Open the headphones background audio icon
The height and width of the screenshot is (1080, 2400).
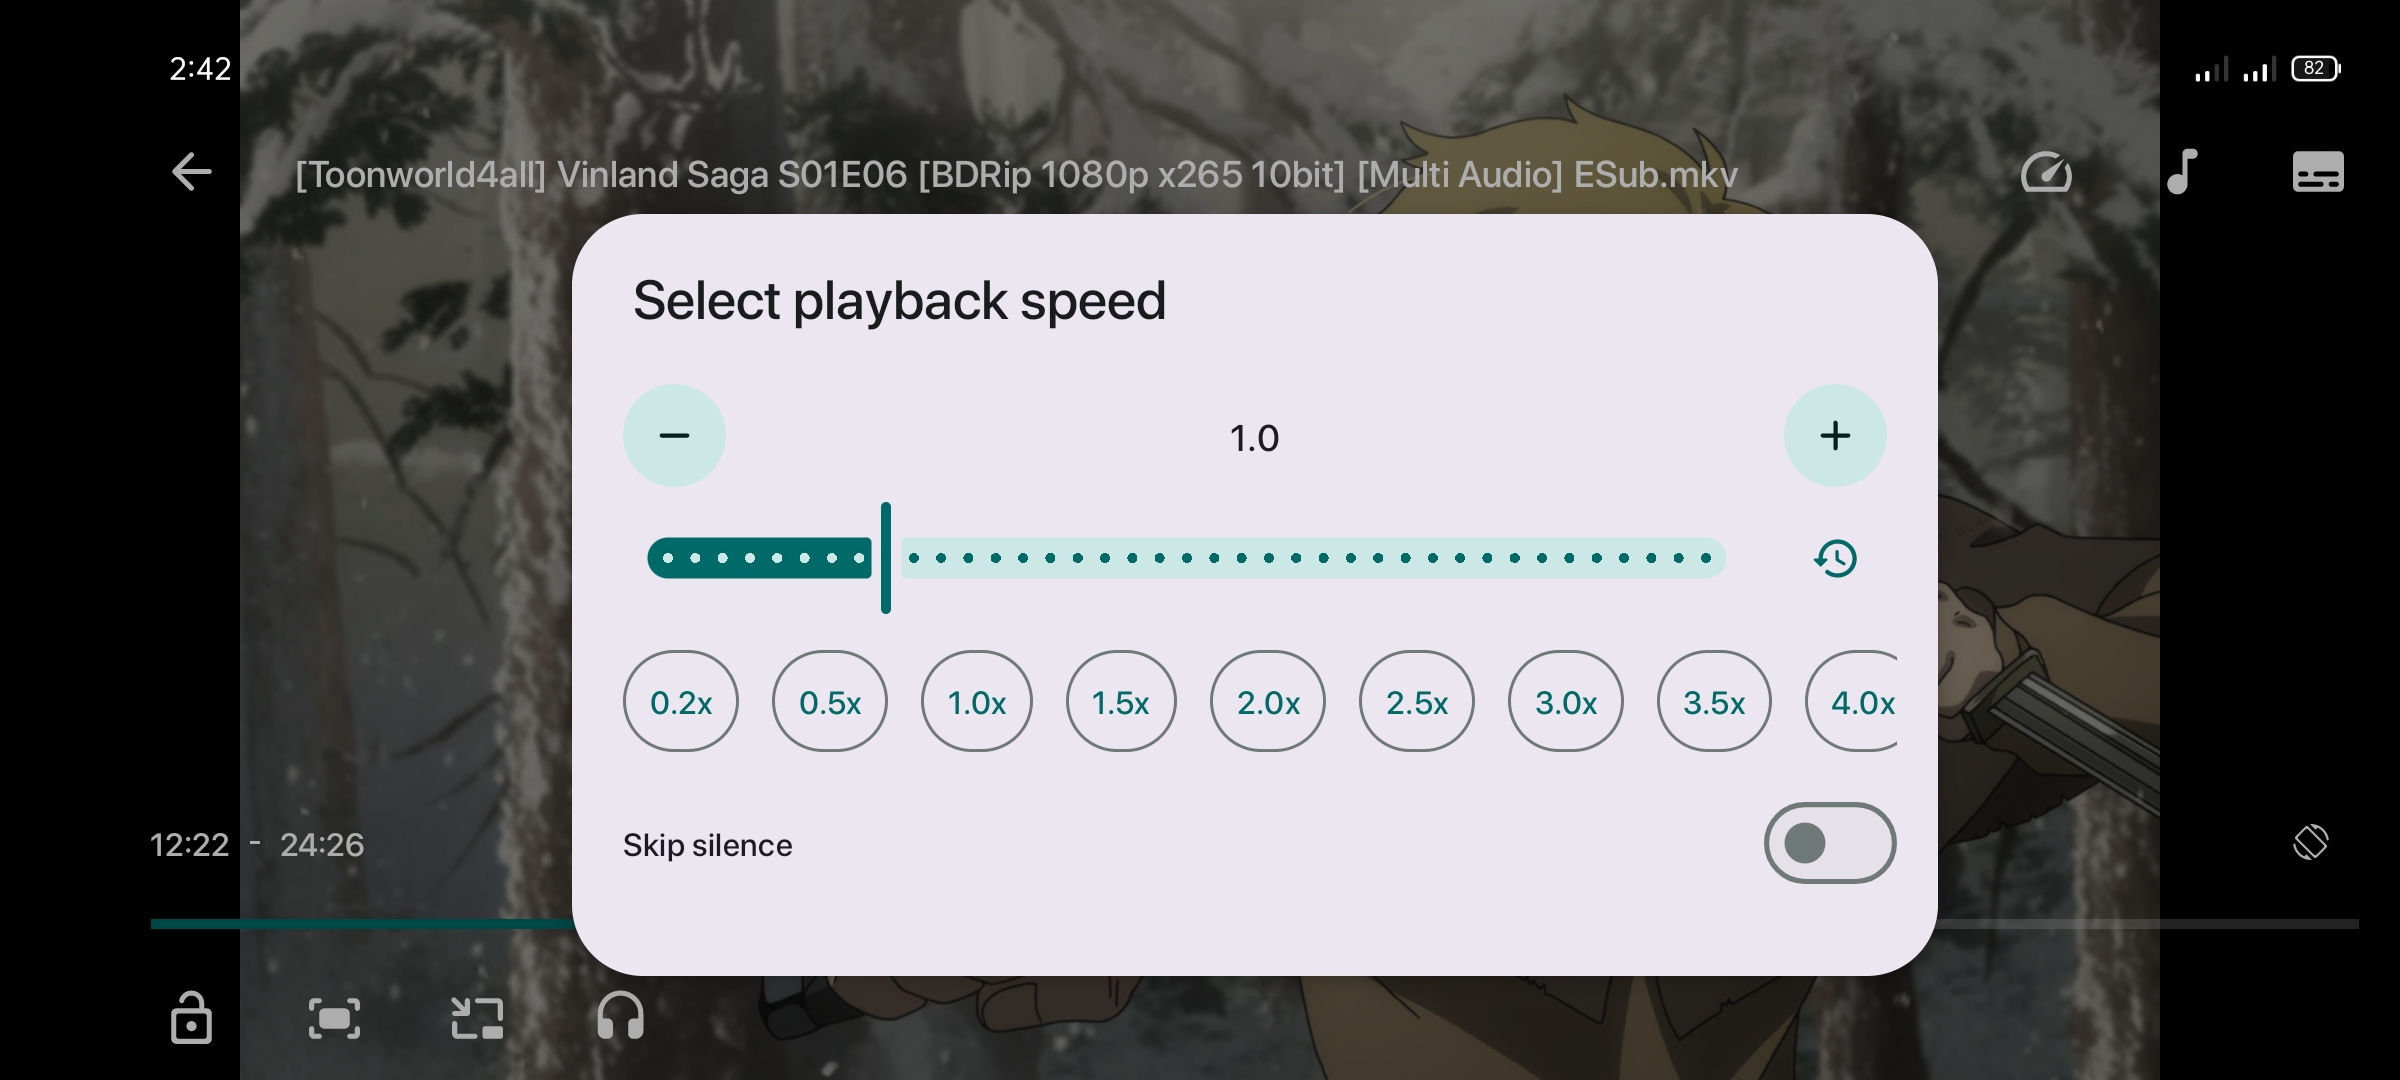pyautogui.click(x=620, y=1018)
